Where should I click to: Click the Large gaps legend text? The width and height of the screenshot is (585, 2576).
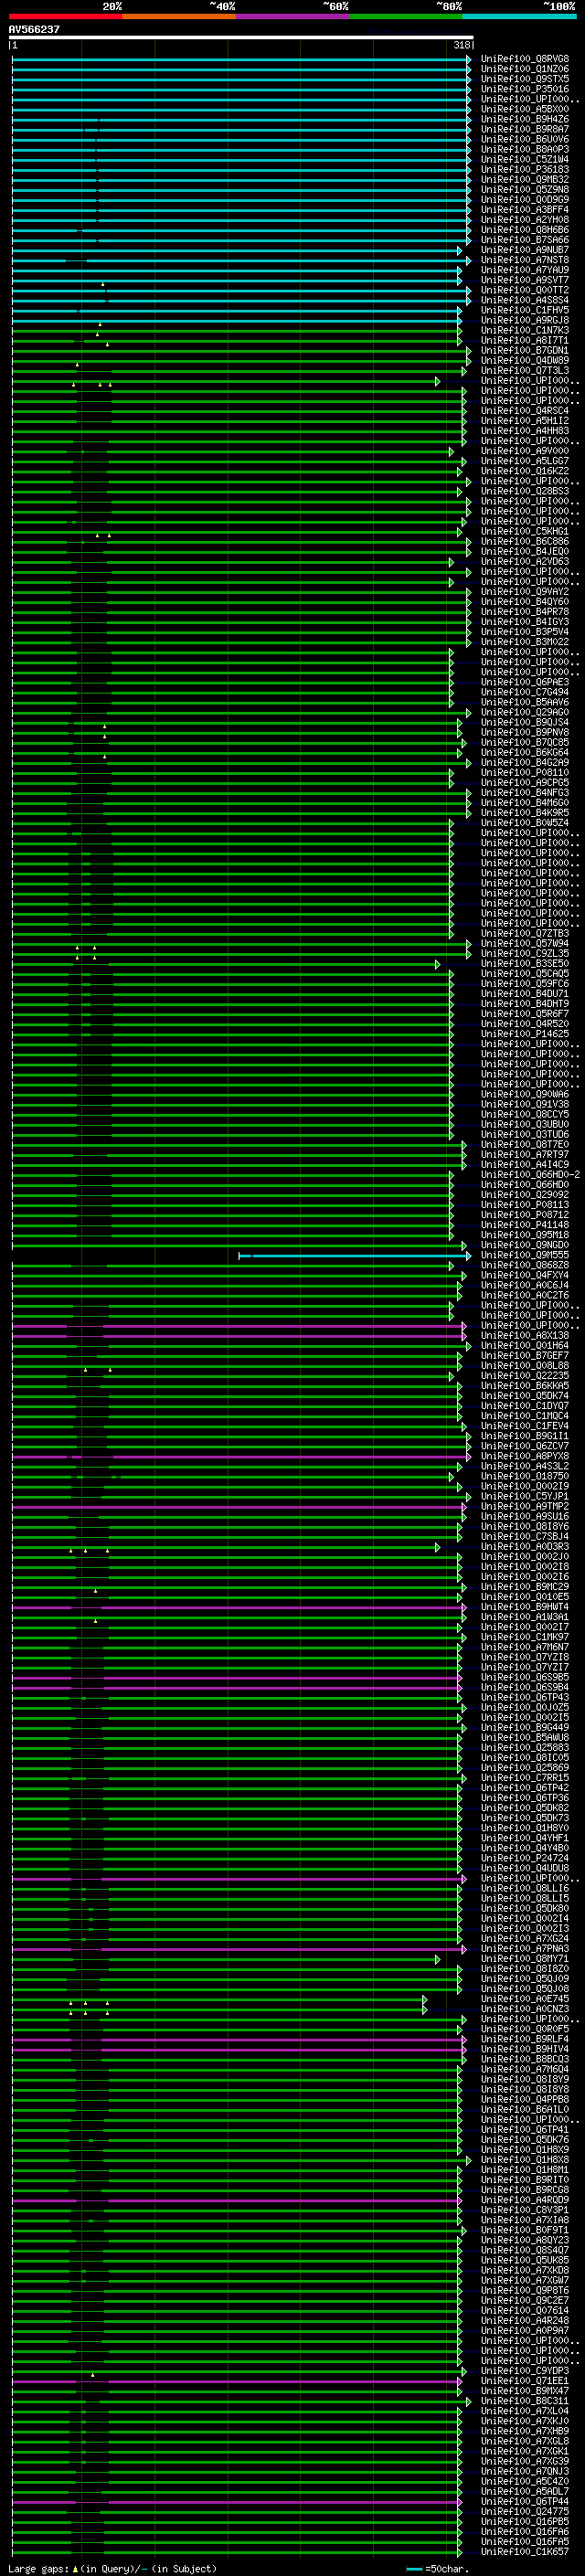(x=112, y=2568)
